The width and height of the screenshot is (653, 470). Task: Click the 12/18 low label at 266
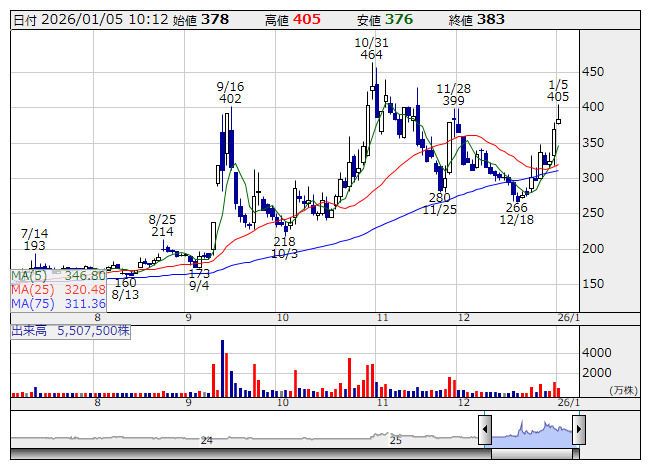point(516,214)
